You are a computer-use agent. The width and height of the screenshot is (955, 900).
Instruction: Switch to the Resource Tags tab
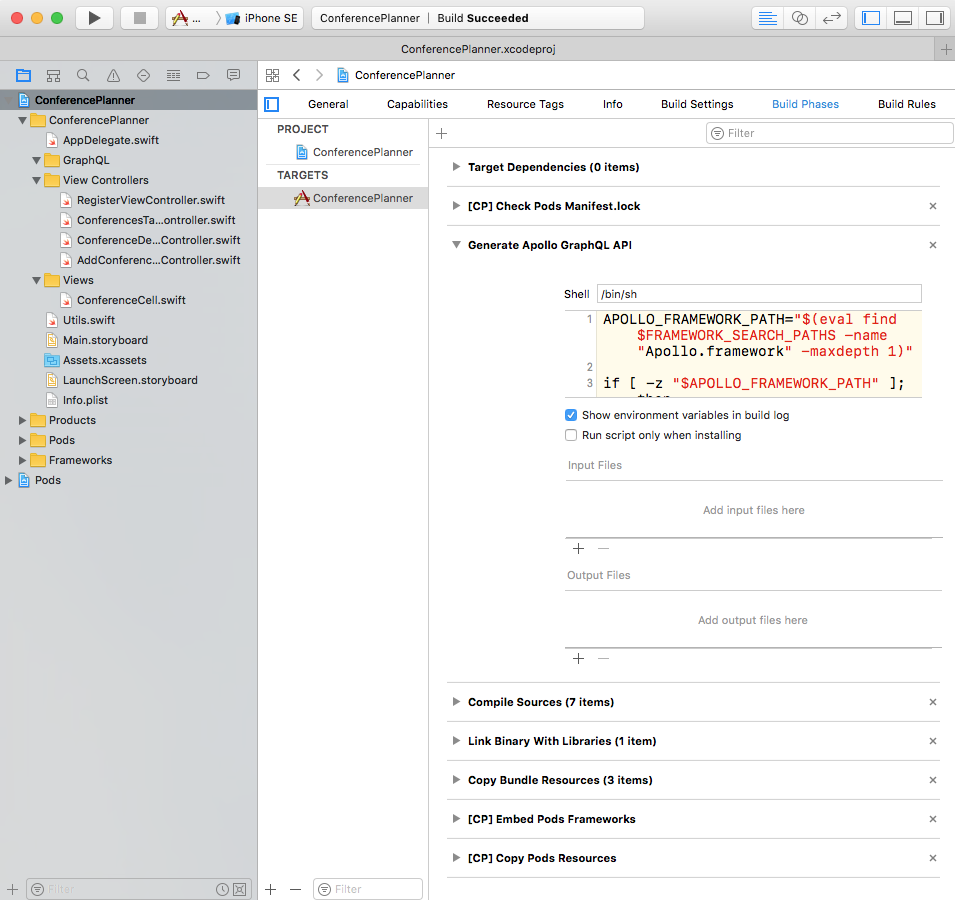[x=525, y=104]
